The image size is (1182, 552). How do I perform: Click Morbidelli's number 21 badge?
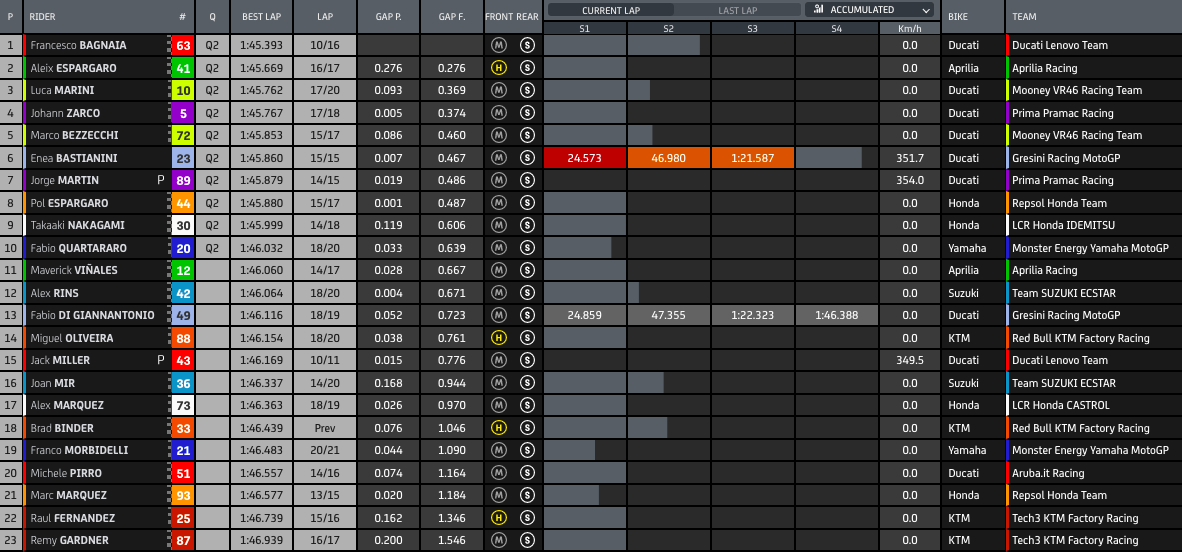[x=183, y=450]
